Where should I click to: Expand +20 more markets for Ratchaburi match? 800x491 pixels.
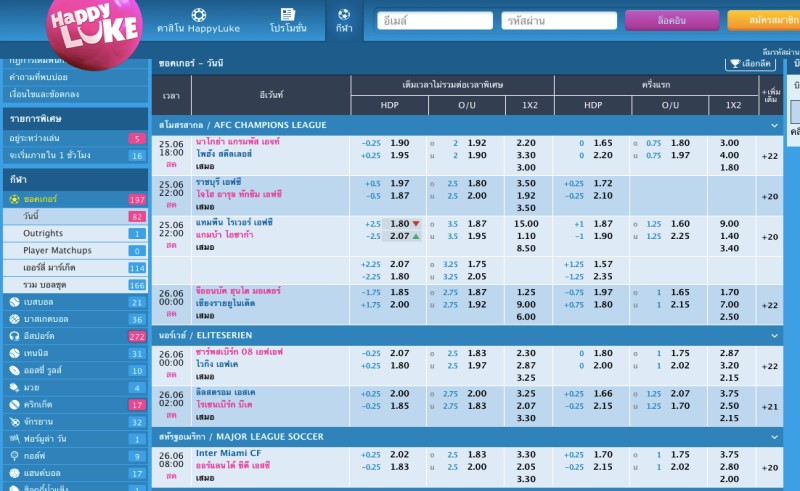[769, 197]
